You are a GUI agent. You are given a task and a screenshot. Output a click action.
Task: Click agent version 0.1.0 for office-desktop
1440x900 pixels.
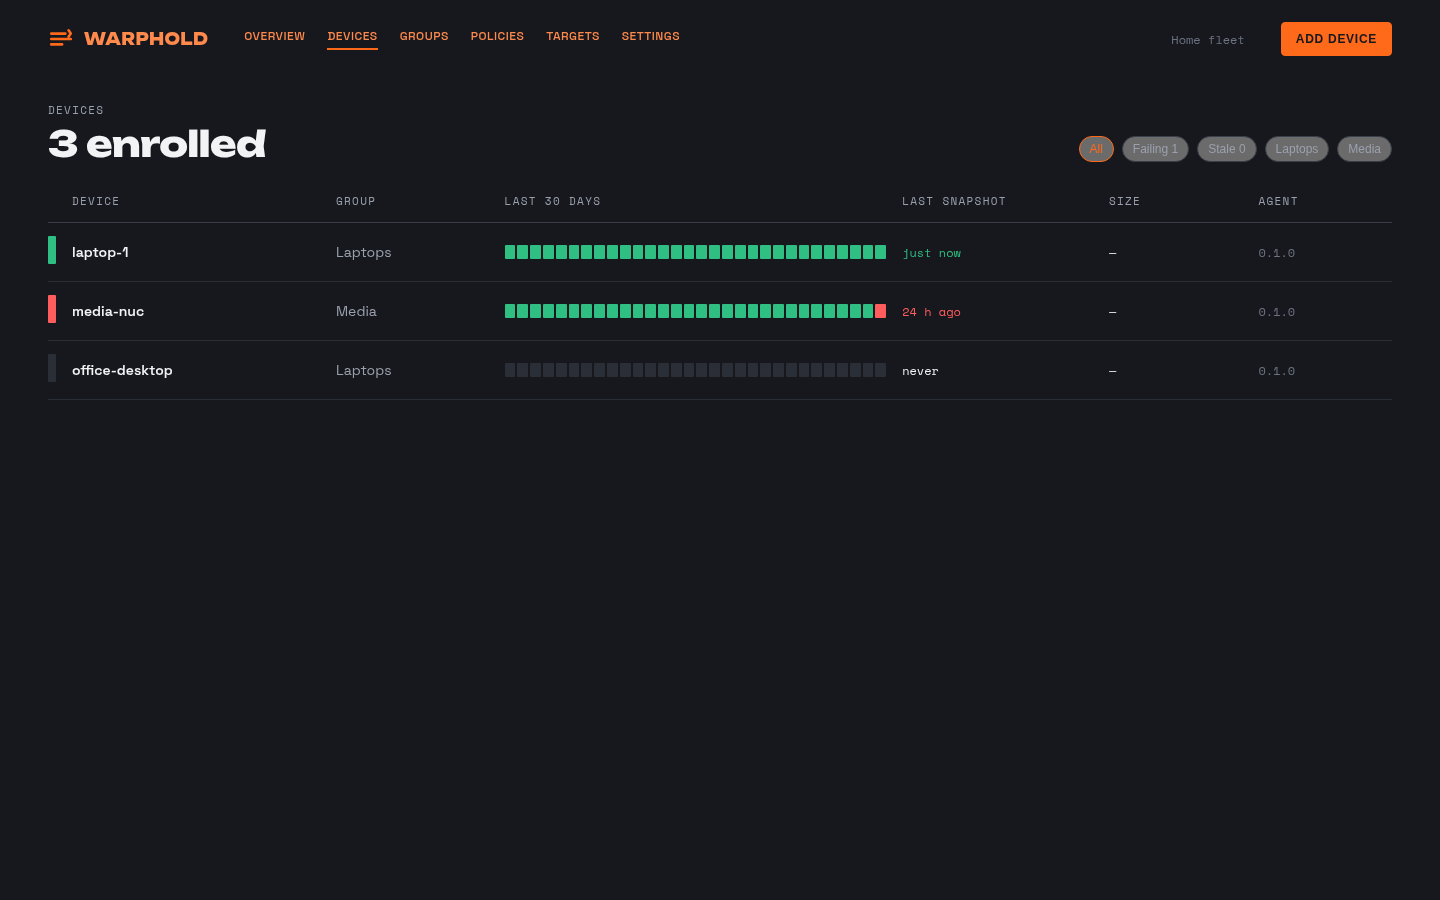coord(1277,371)
